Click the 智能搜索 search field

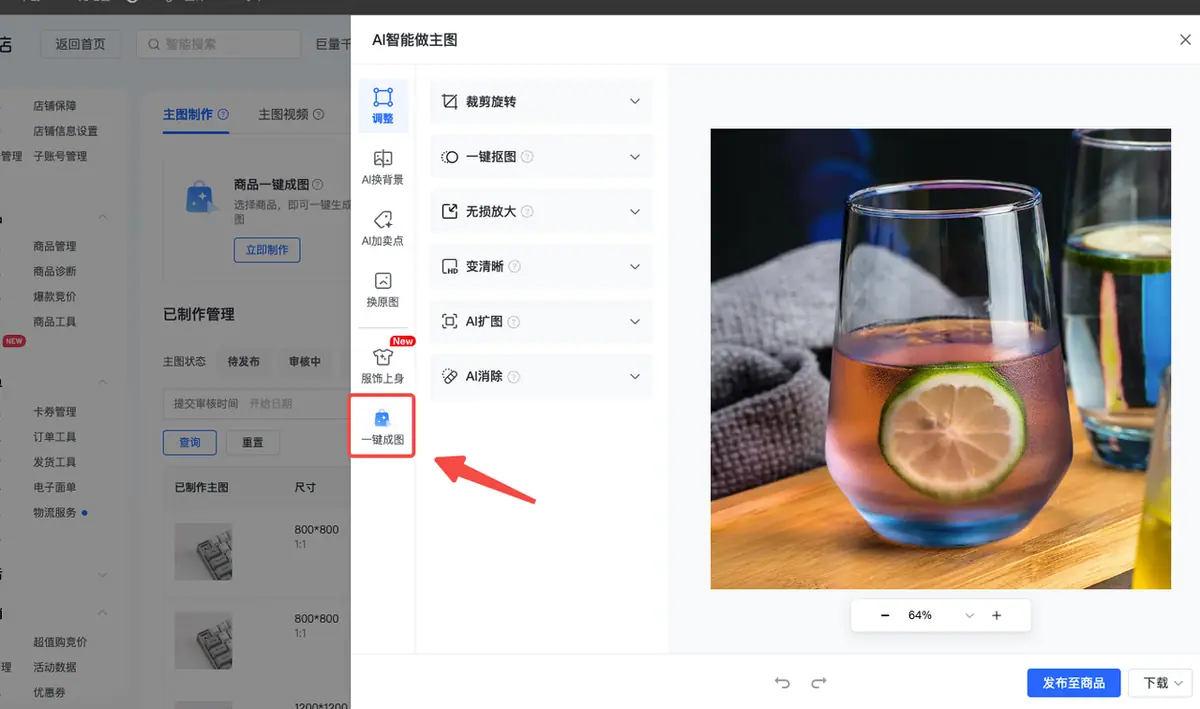(x=219, y=44)
